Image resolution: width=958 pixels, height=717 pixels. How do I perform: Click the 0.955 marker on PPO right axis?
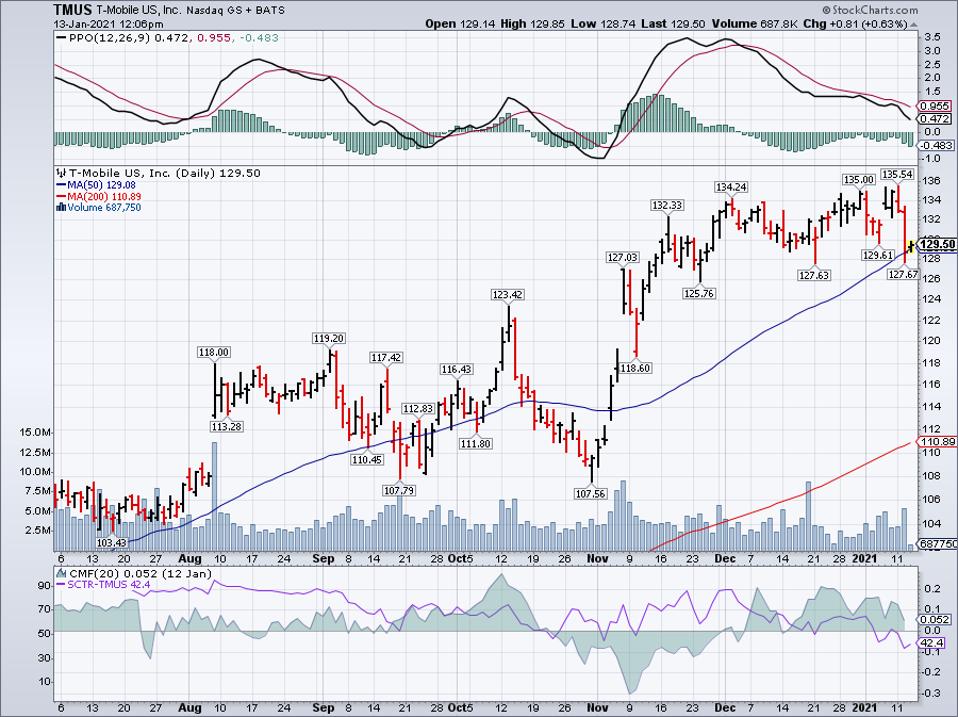[935, 106]
